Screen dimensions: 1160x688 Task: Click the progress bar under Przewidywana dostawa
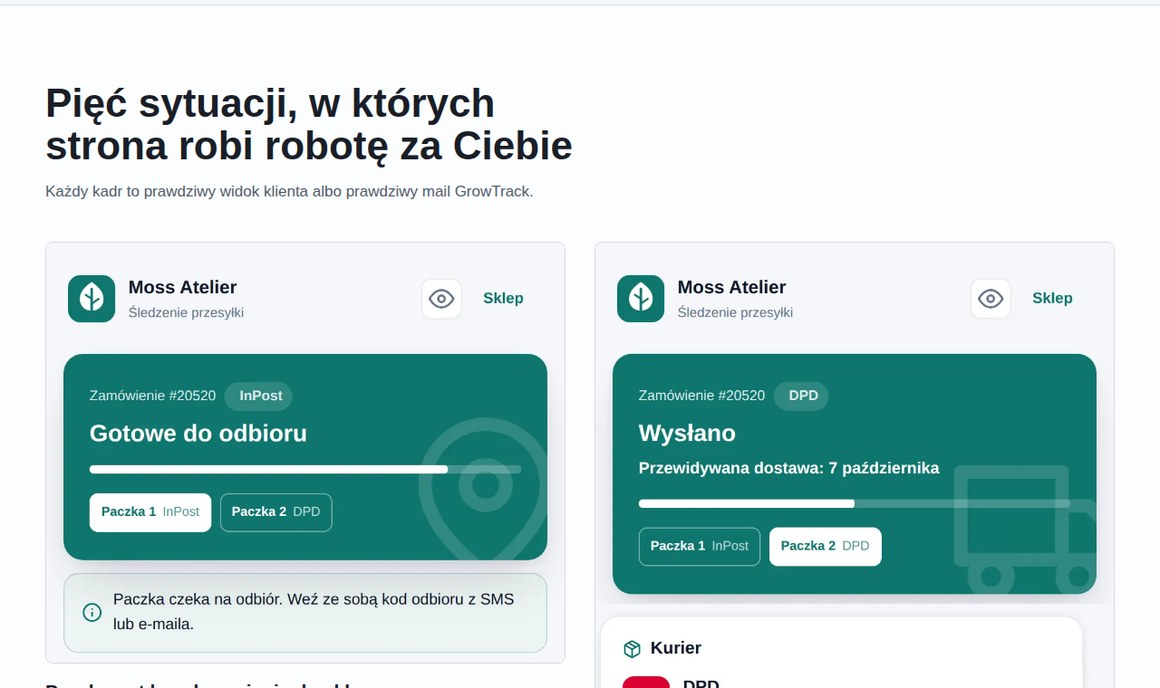854,504
